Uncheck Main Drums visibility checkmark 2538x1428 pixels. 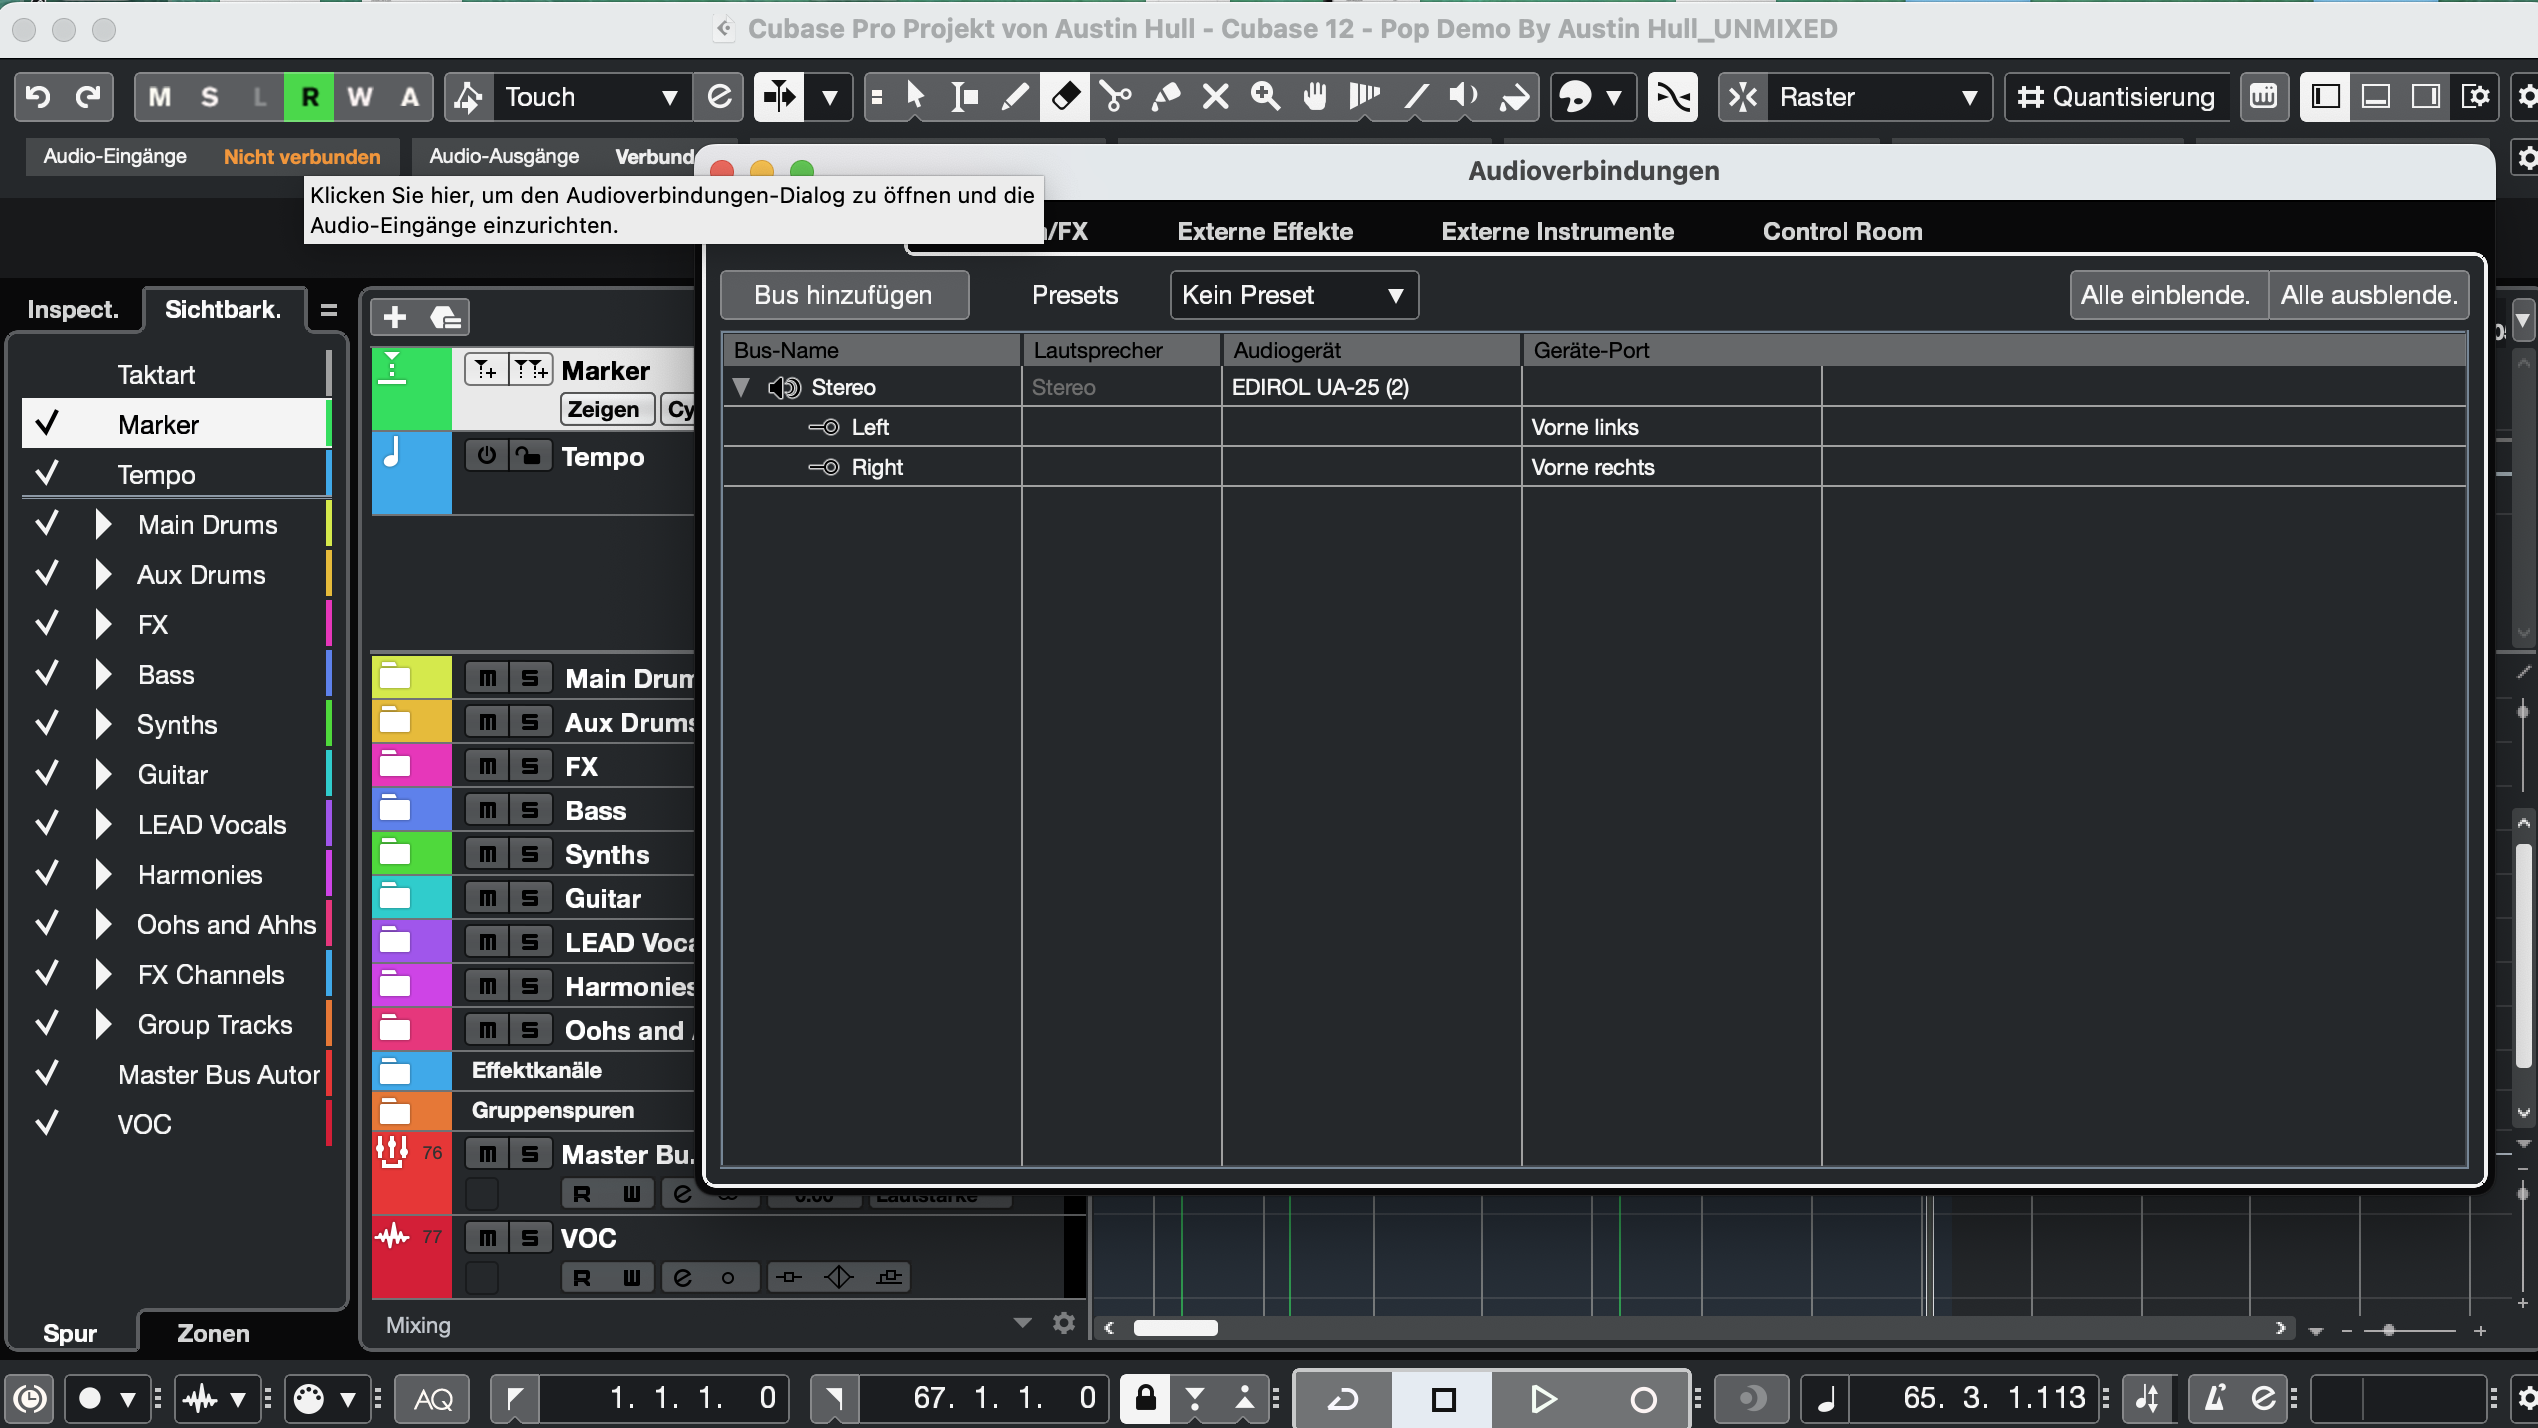tap(47, 524)
